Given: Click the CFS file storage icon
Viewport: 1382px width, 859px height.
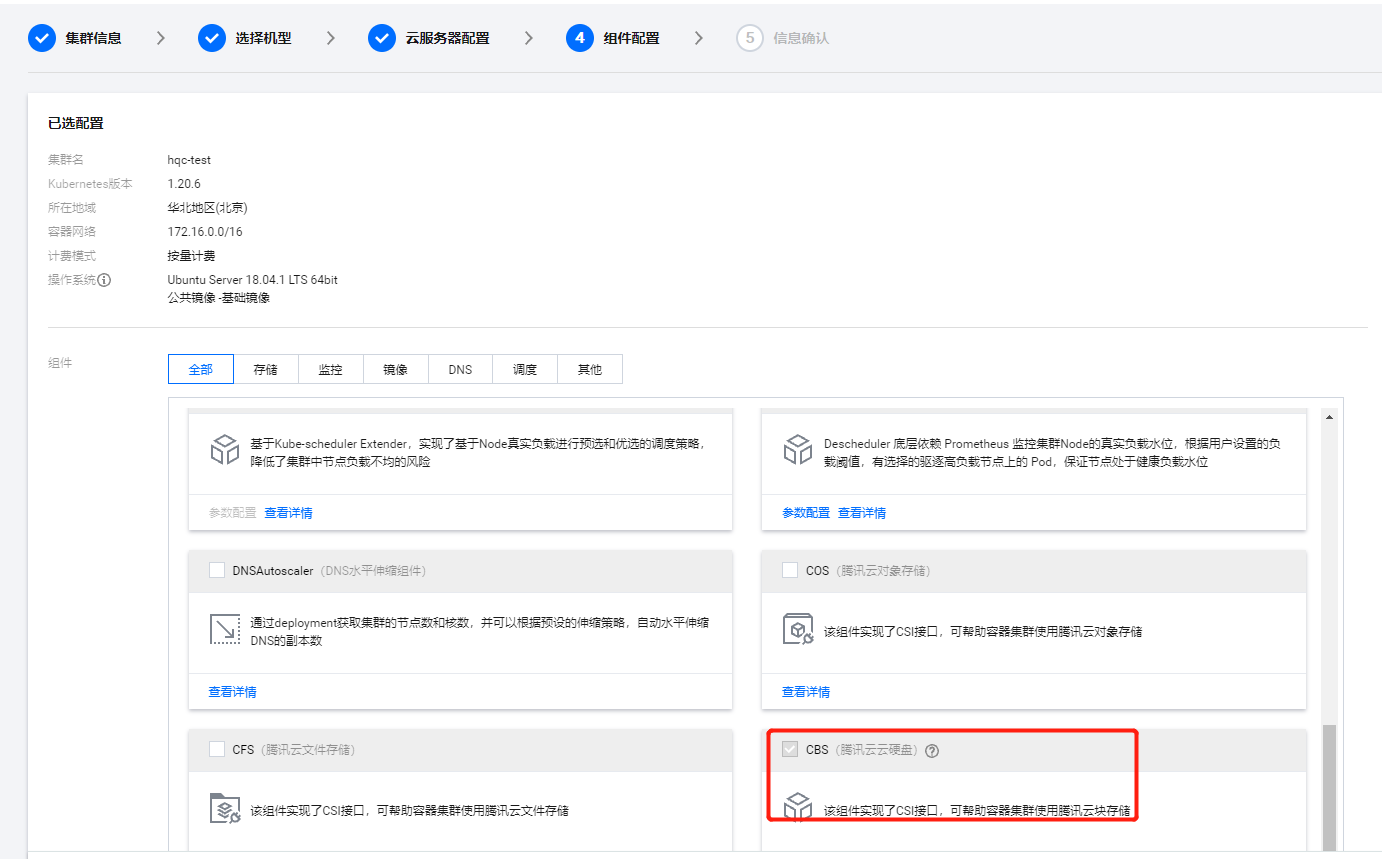Looking at the screenshot, I should pos(225,808).
